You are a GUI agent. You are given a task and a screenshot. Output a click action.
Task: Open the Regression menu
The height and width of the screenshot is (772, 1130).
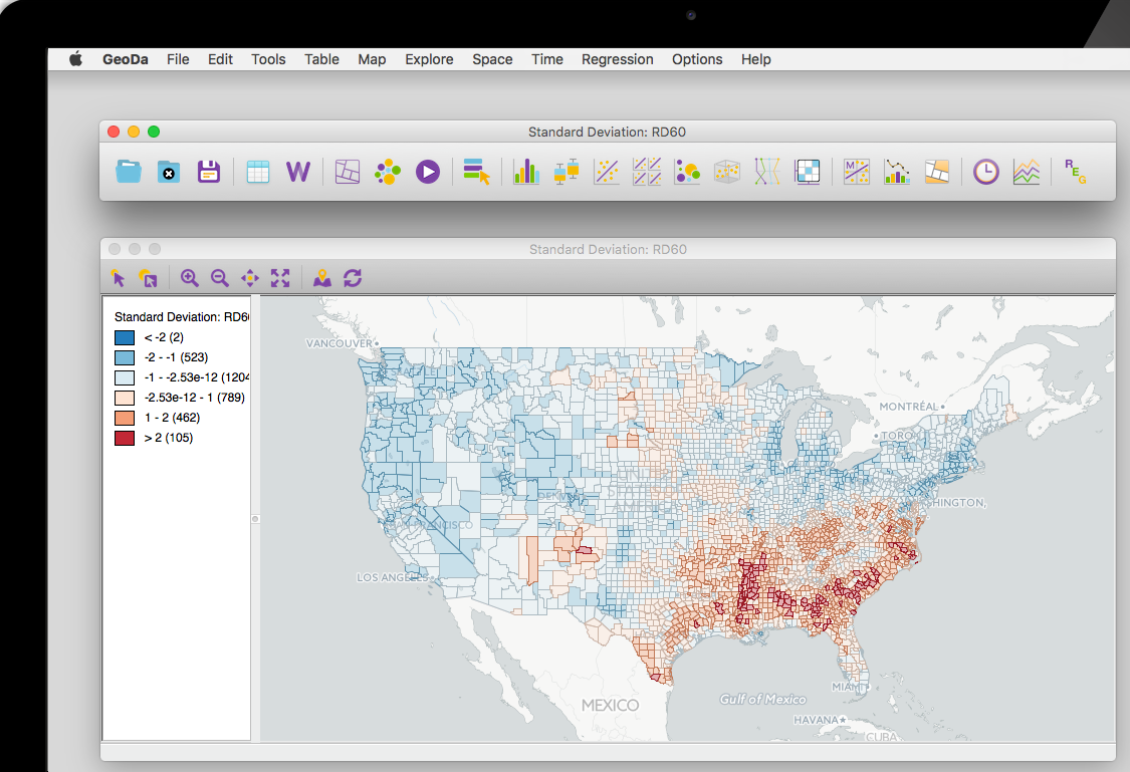coord(617,59)
